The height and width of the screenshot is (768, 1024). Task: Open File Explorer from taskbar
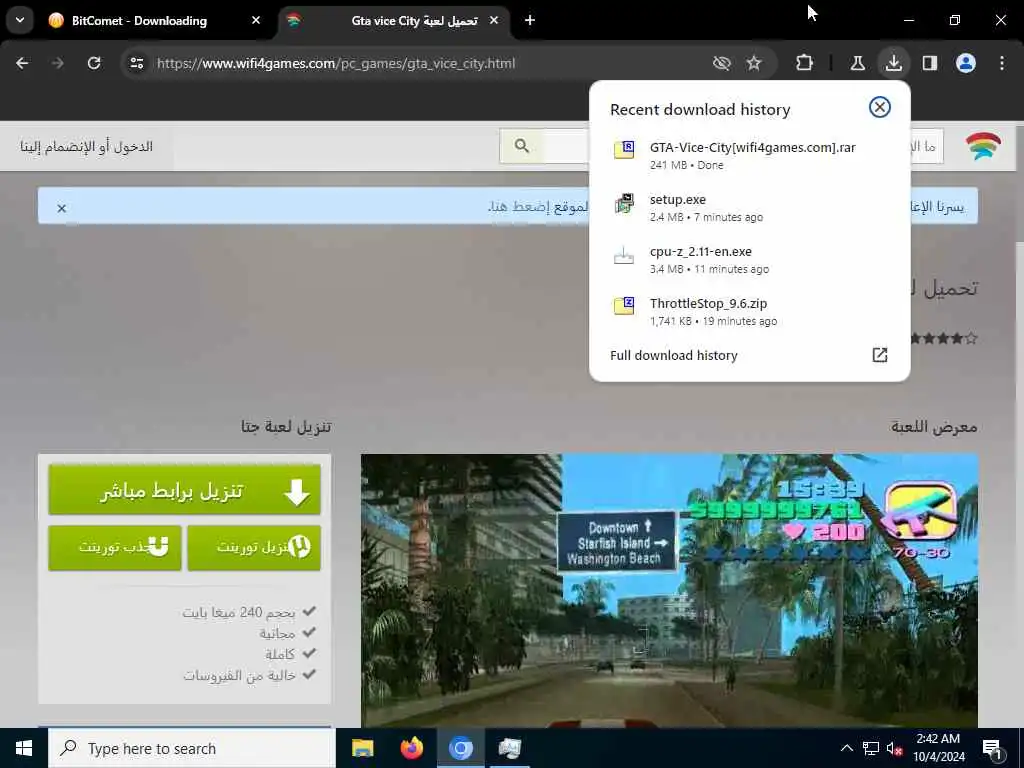pos(362,748)
